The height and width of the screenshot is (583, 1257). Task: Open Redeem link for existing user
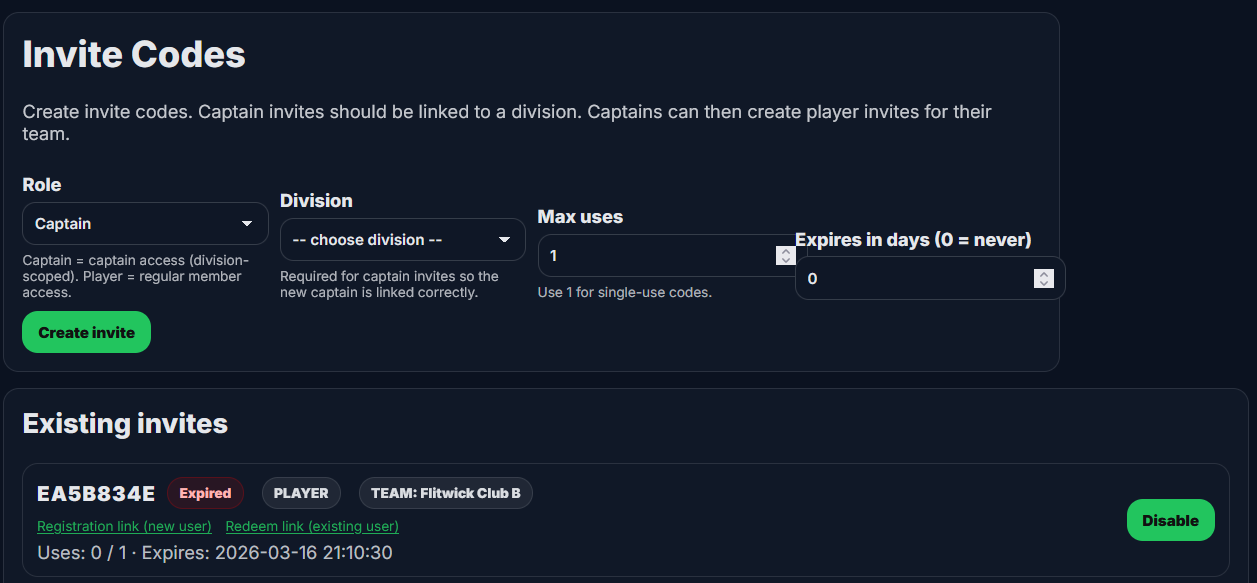coord(312,526)
